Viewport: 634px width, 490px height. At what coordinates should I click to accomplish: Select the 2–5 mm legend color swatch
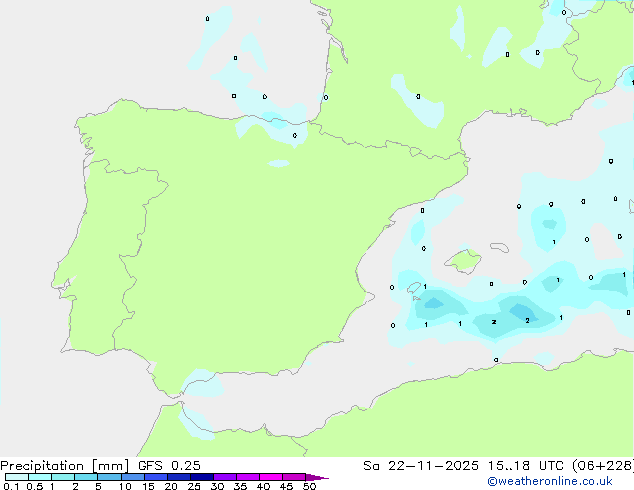[x=86, y=477]
